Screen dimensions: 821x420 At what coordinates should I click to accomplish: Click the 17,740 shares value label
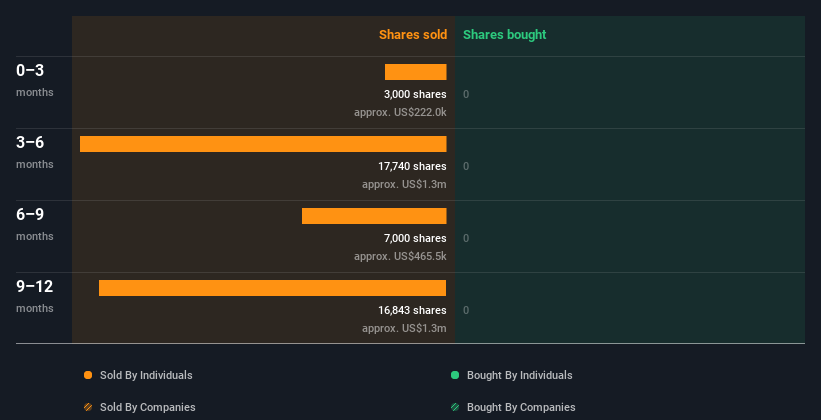click(x=412, y=166)
